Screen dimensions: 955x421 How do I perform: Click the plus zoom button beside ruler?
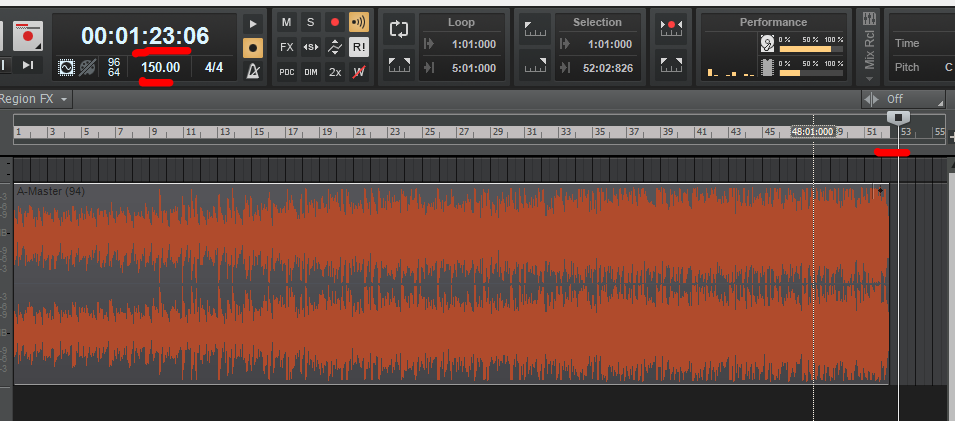[952, 138]
